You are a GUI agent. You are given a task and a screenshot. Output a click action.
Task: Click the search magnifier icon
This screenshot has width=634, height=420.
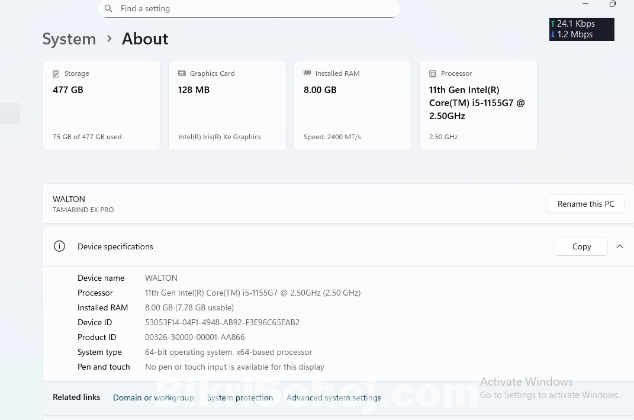108,8
